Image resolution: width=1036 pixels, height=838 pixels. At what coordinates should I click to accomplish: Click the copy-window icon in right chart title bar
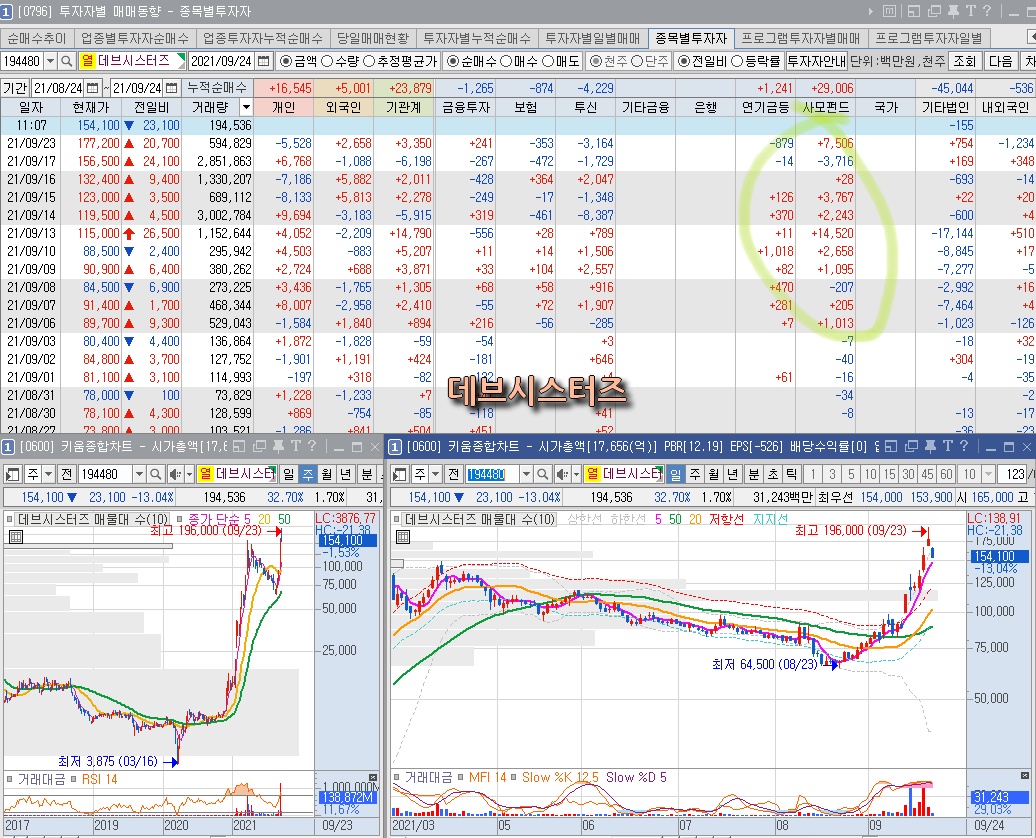911,447
